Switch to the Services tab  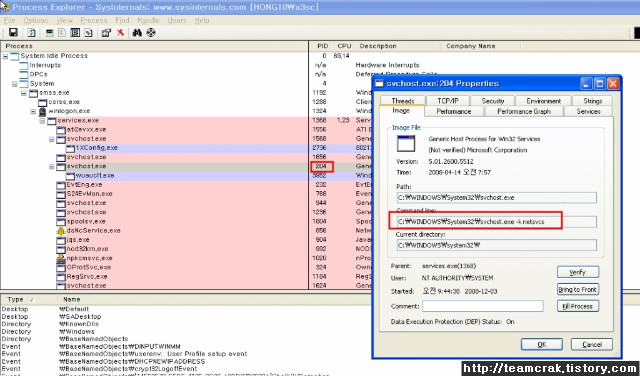coord(588,111)
